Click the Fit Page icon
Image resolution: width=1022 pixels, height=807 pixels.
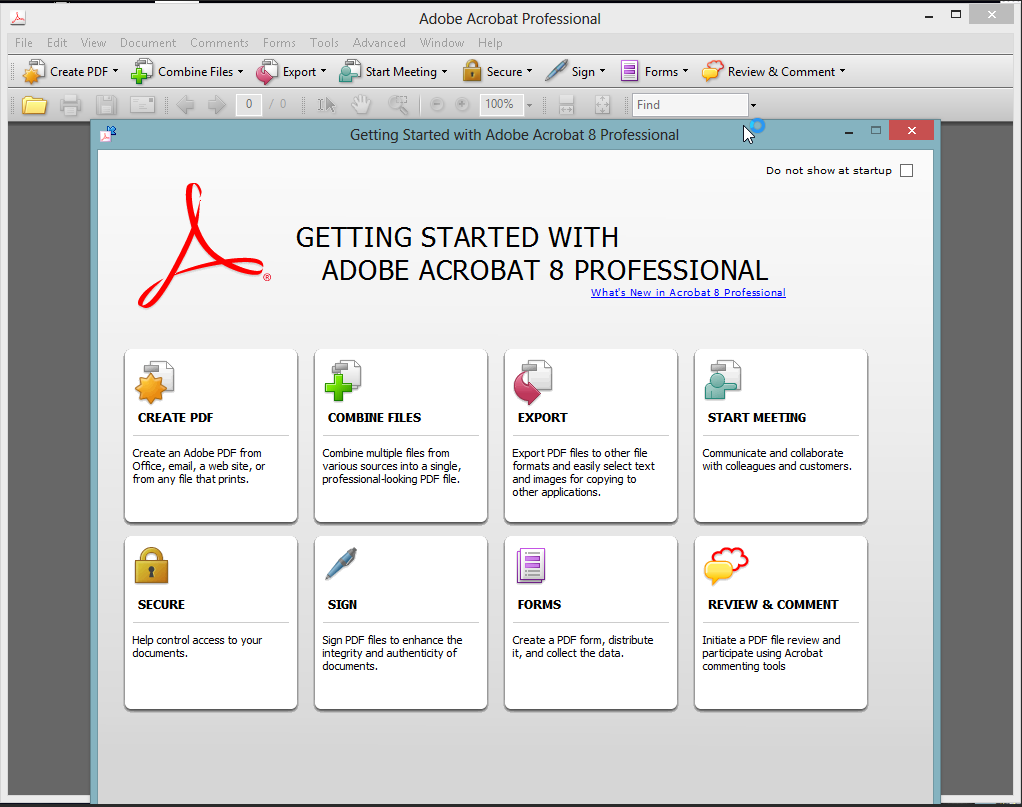click(602, 105)
